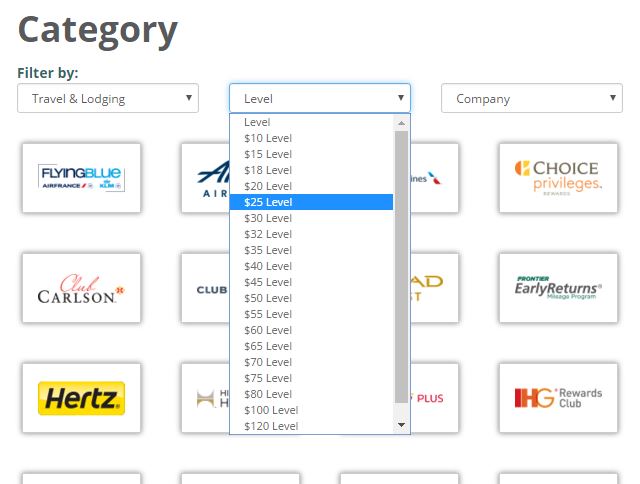This screenshot has height=484, width=640.
Task: Open the Company filter dropdown
Action: click(x=531, y=98)
